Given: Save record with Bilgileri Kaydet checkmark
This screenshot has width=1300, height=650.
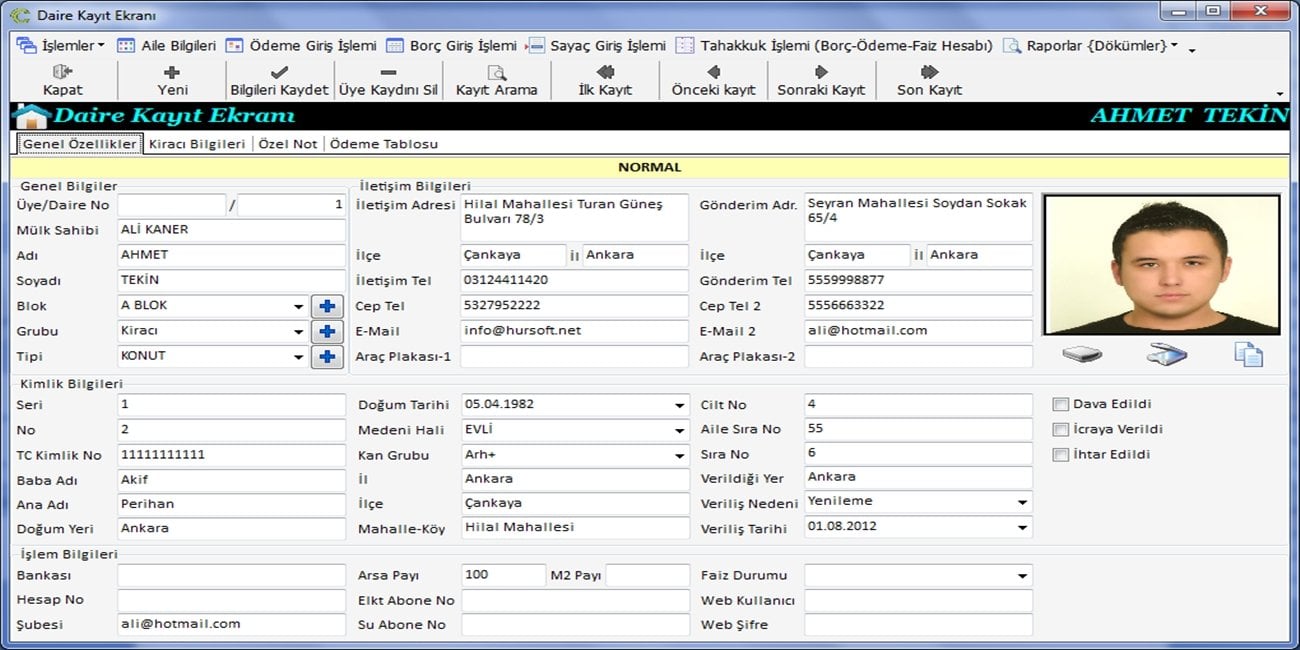Looking at the screenshot, I should tap(279, 72).
